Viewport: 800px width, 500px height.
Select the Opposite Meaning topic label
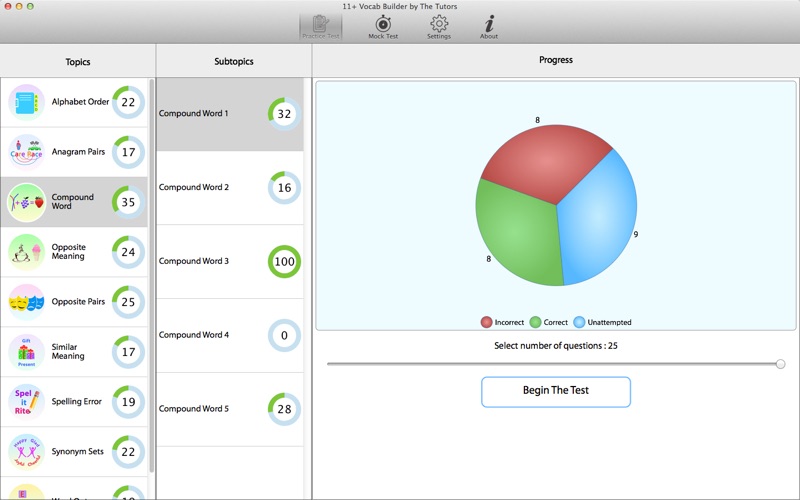(x=68, y=252)
